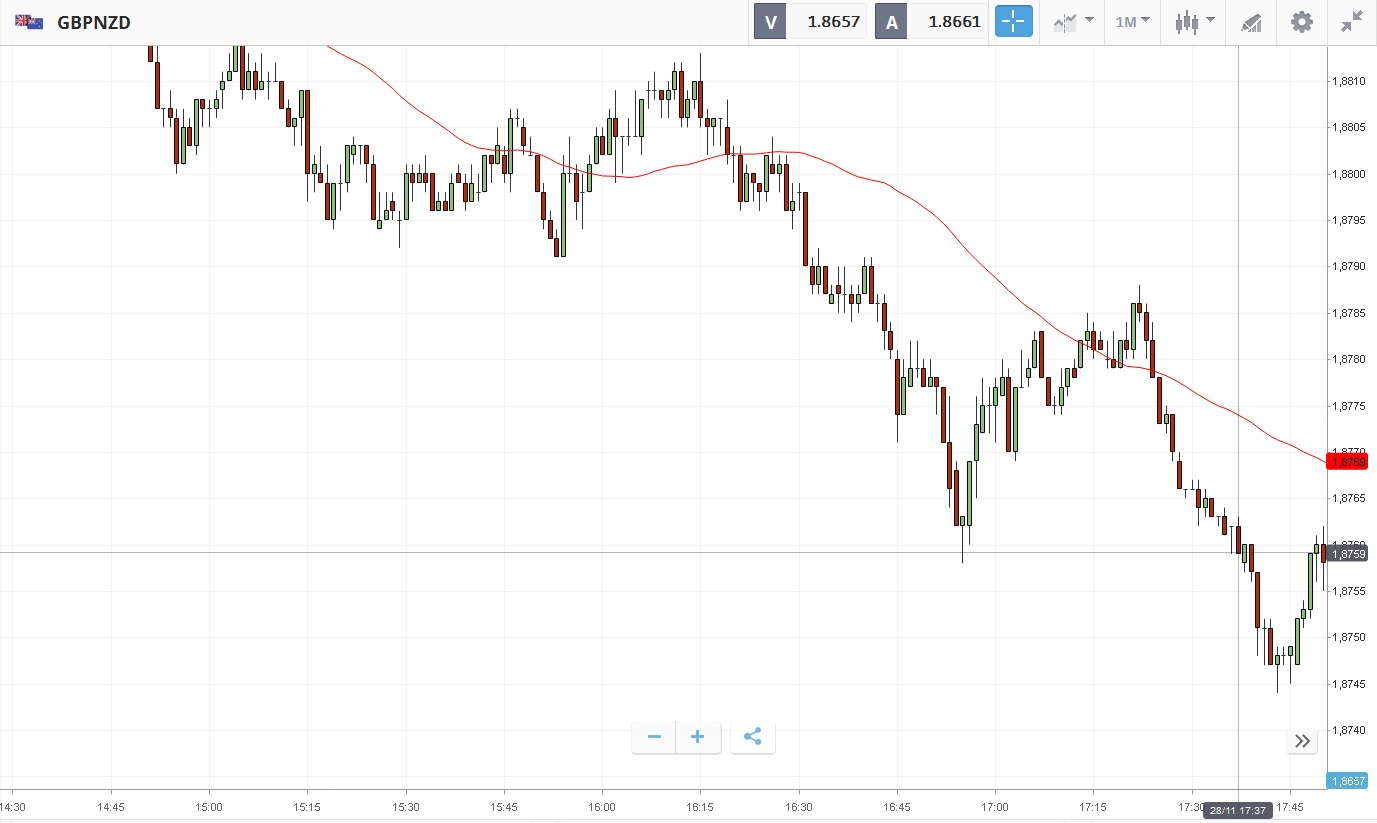The image size is (1377, 823).
Task: Click the collapse chart arrows icon
Action: pyautogui.click(x=1352, y=21)
